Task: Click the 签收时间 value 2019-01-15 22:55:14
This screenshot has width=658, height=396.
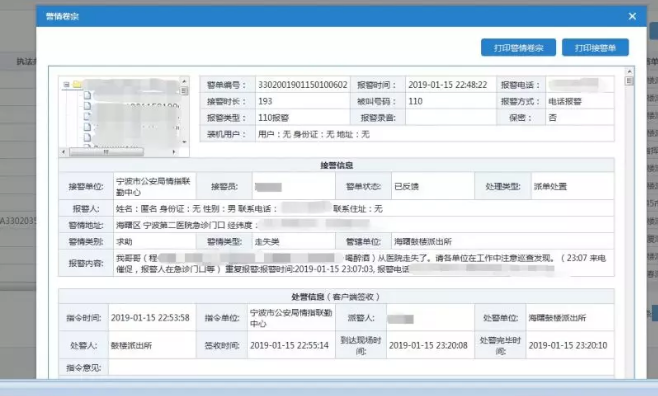Action: click(291, 345)
